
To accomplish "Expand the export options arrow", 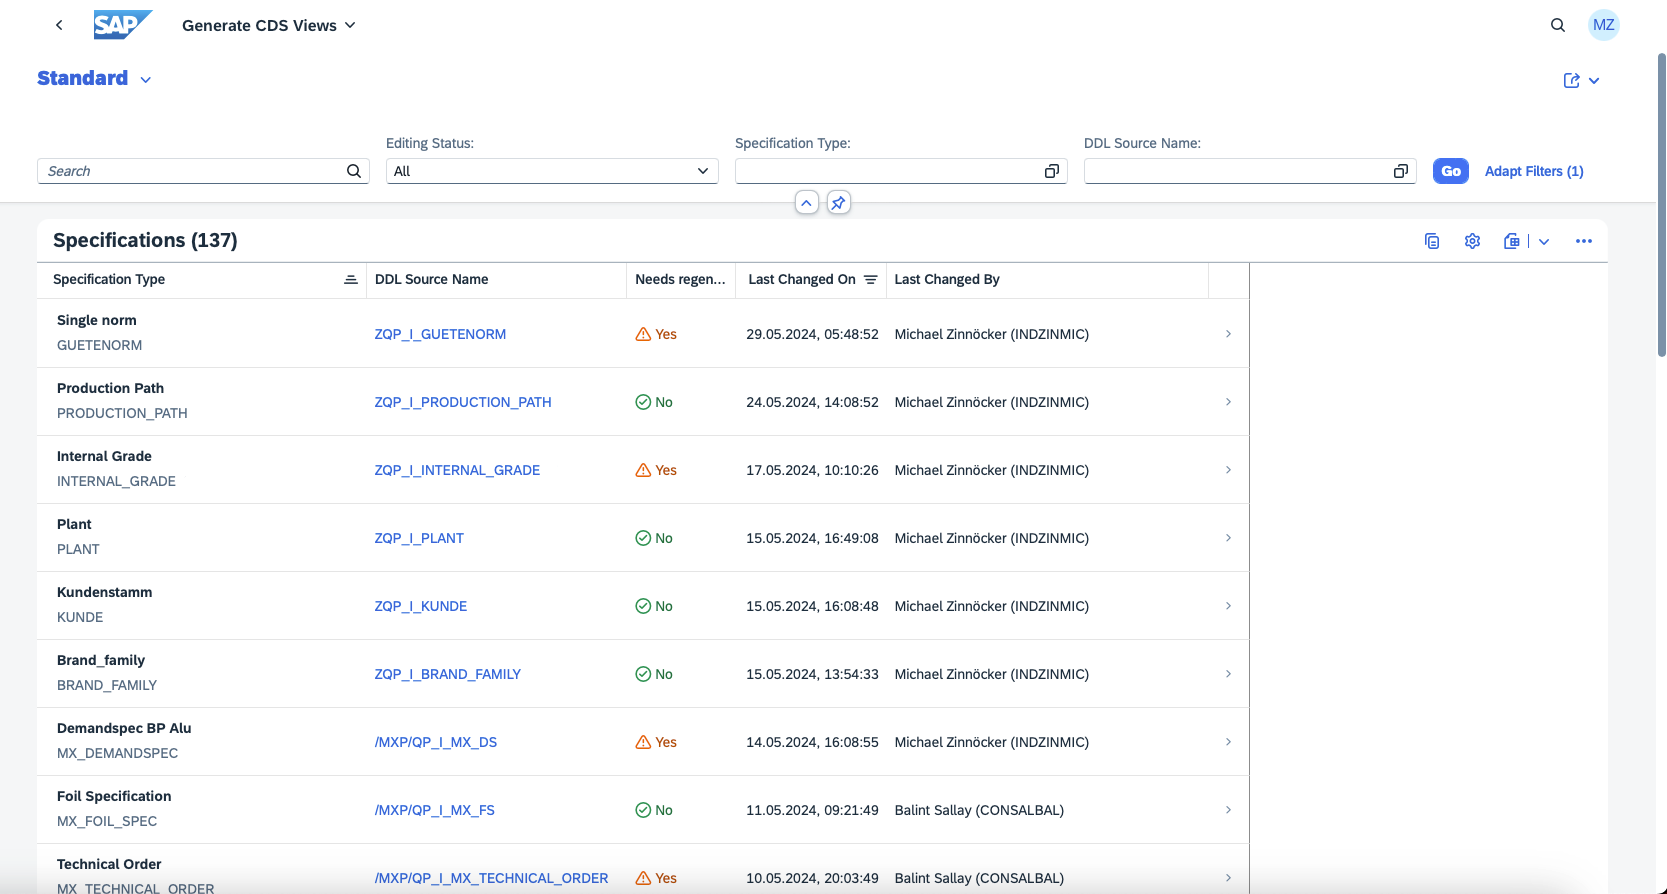I will click(x=1544, y=241).
